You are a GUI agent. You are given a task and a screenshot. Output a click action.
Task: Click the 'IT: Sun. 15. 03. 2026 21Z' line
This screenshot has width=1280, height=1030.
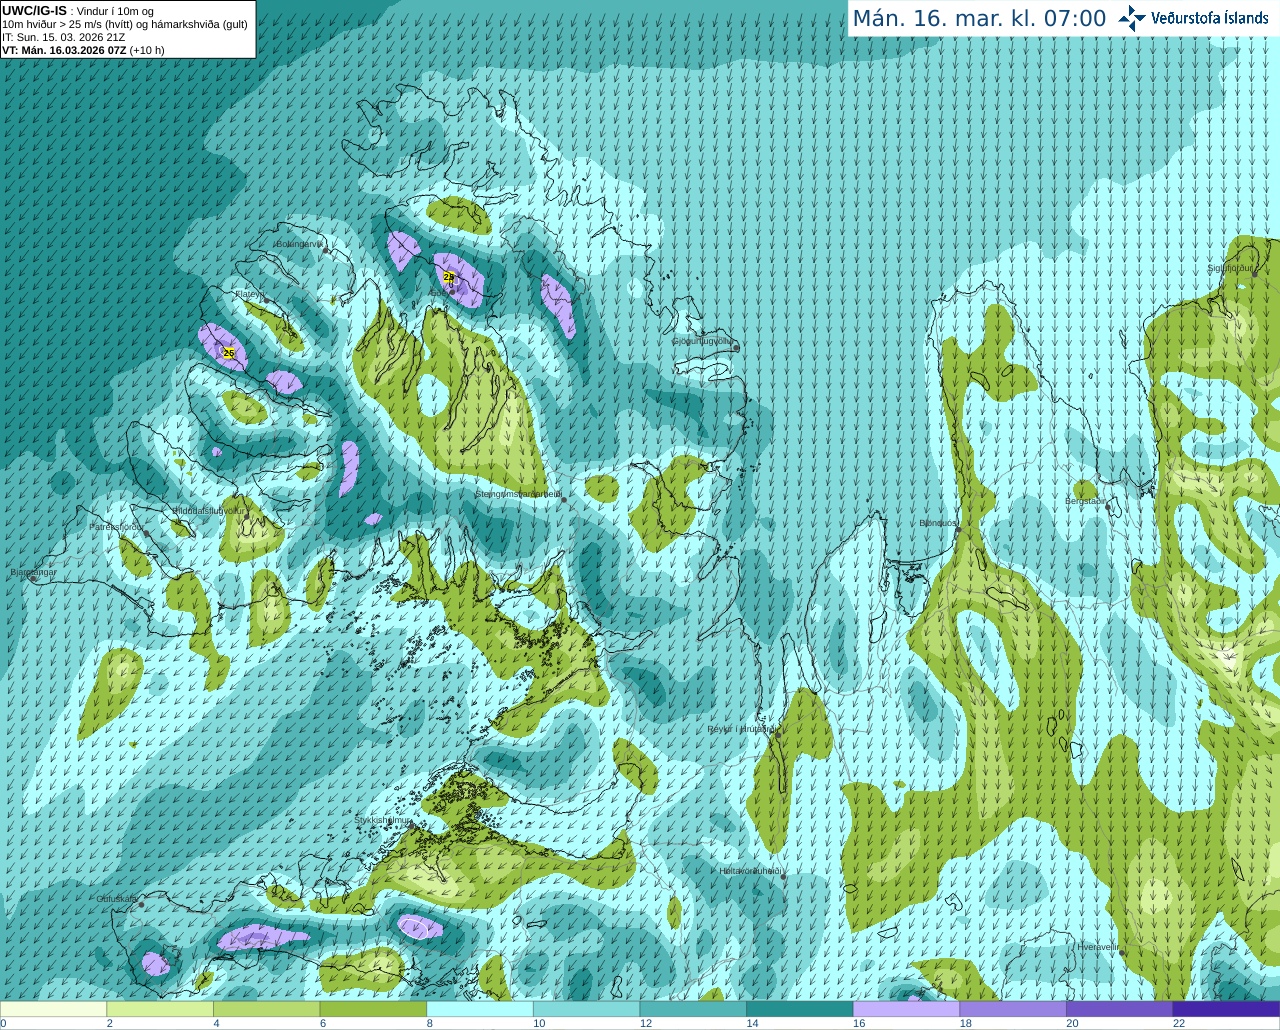coord(63,37)
